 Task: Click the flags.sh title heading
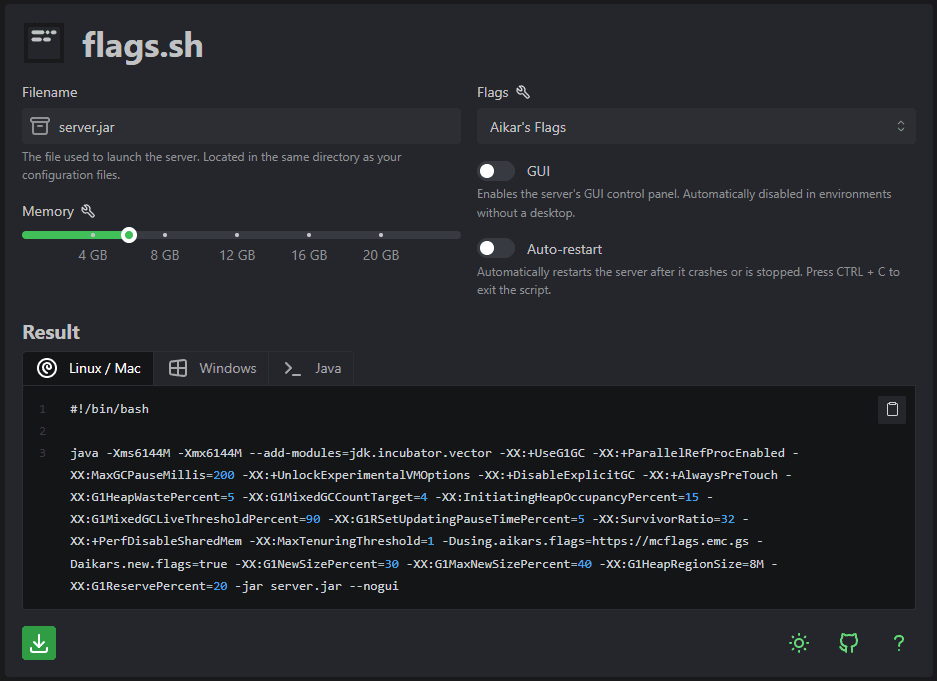click(x=142, y=45)
